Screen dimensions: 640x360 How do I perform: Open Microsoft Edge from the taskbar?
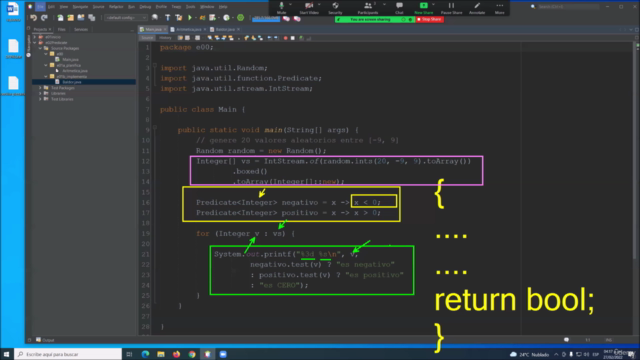tap(145, 354)
